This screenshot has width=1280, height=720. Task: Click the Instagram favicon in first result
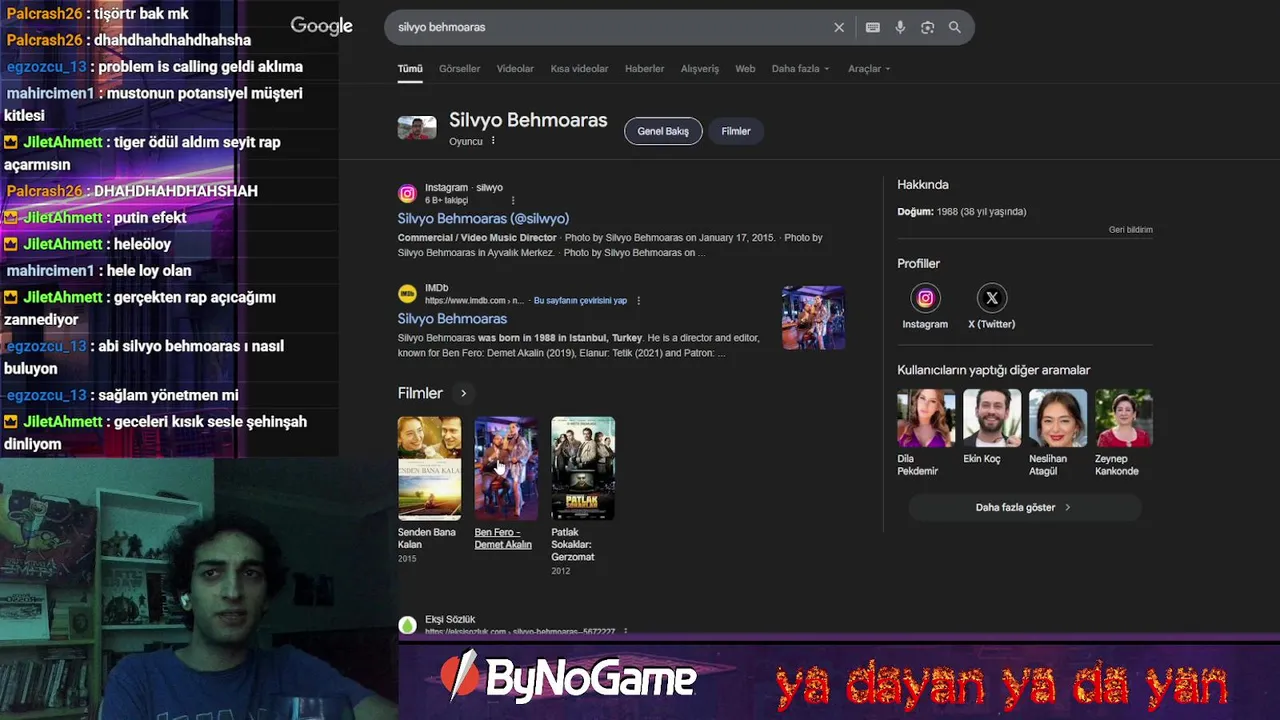tap(407, 194)
